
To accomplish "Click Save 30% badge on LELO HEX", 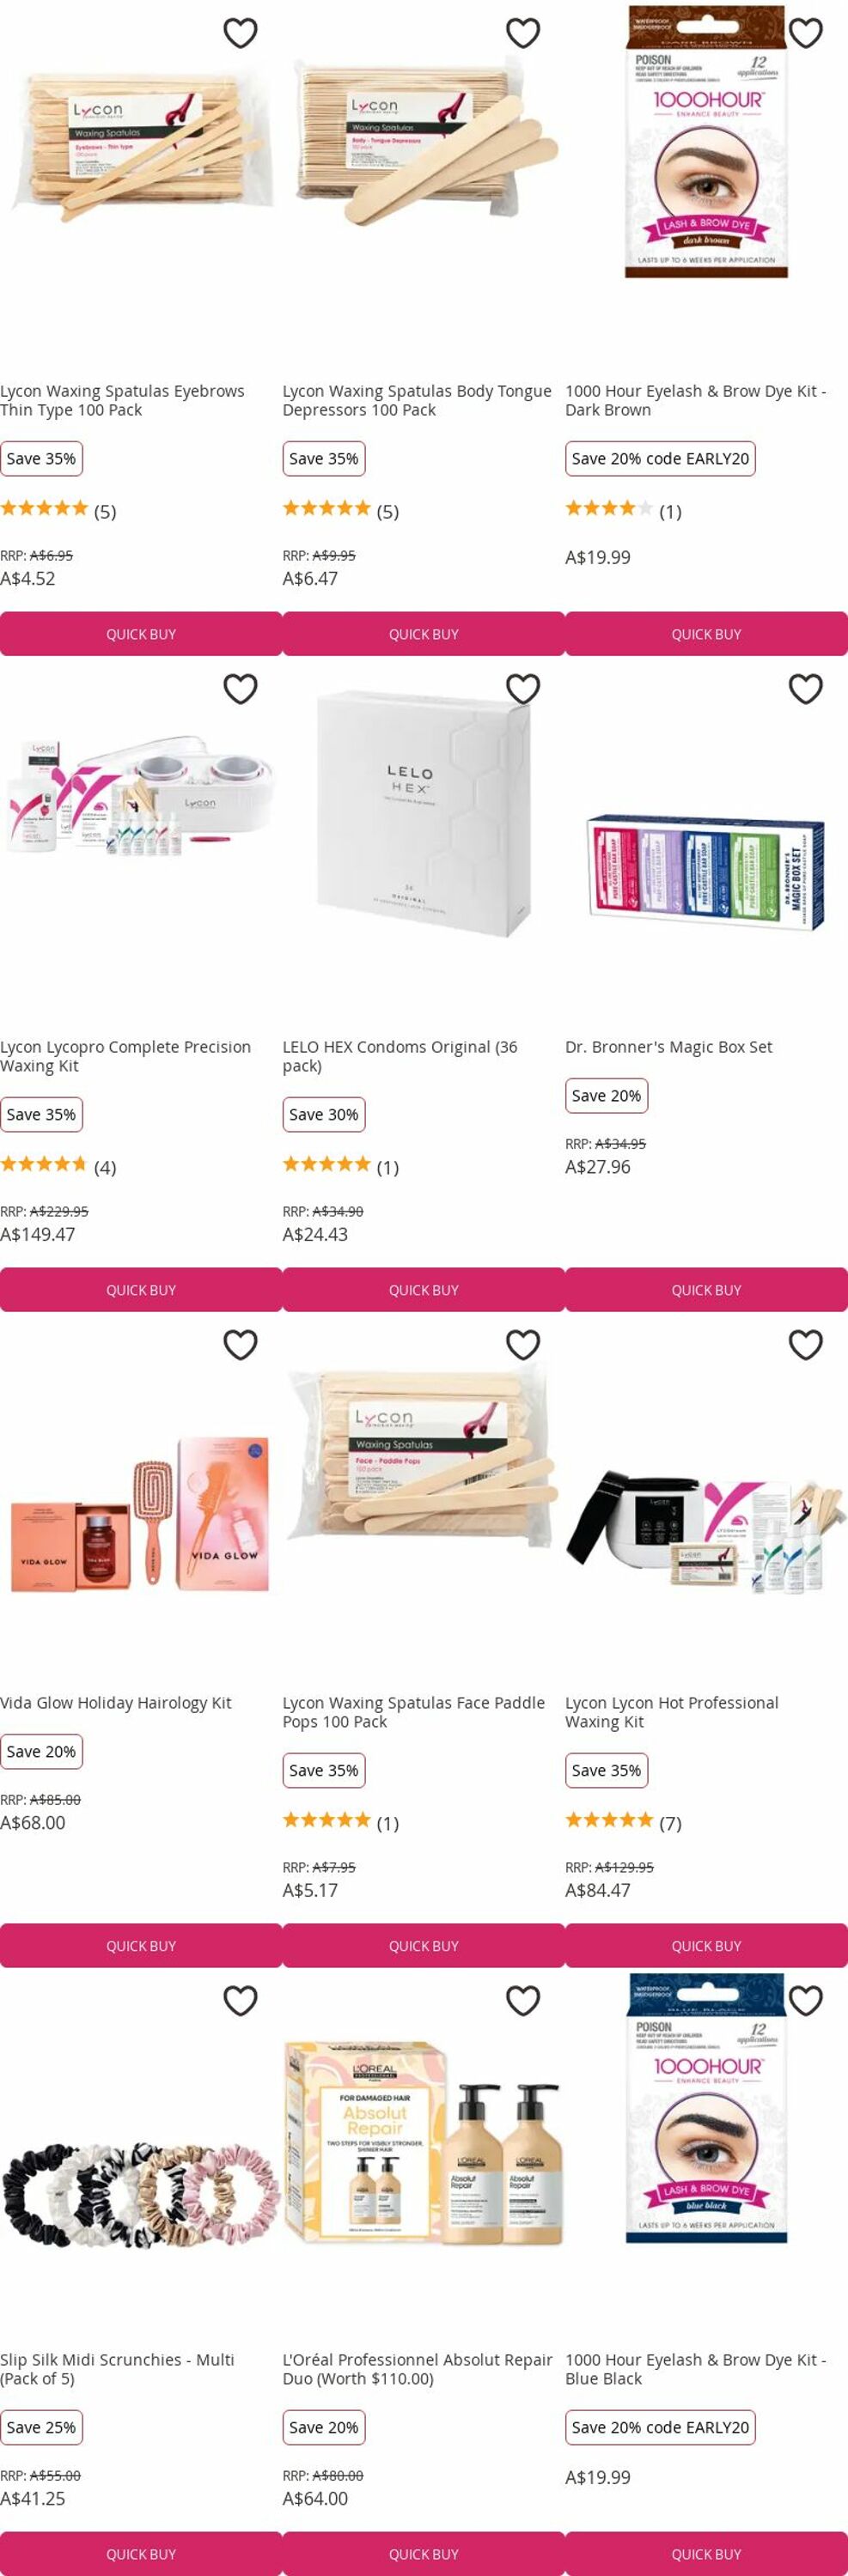I will (x=324, y=1115).
